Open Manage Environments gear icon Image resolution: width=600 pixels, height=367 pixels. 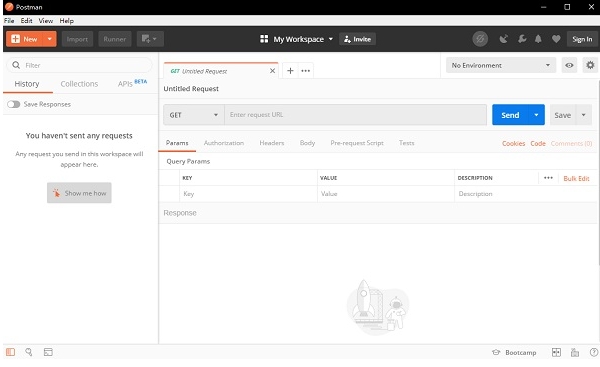(590, 65)
